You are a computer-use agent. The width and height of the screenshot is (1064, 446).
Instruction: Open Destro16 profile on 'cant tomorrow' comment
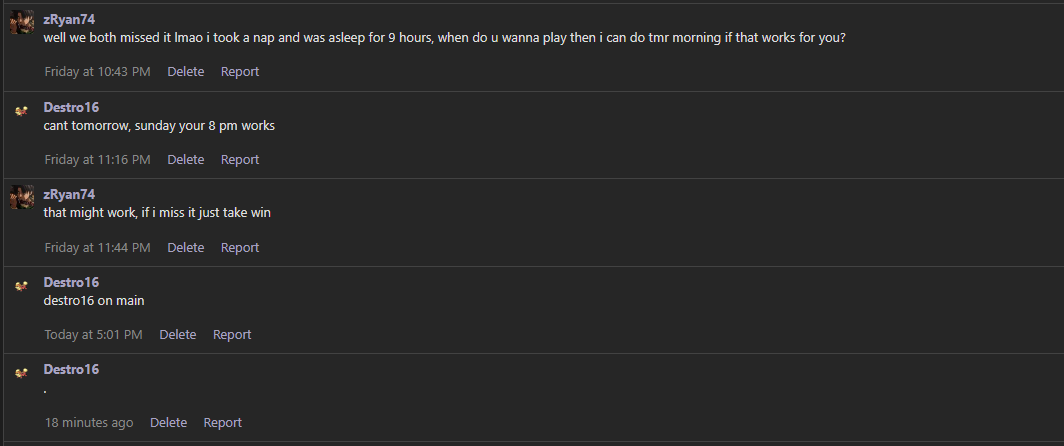tap(71, 107)
